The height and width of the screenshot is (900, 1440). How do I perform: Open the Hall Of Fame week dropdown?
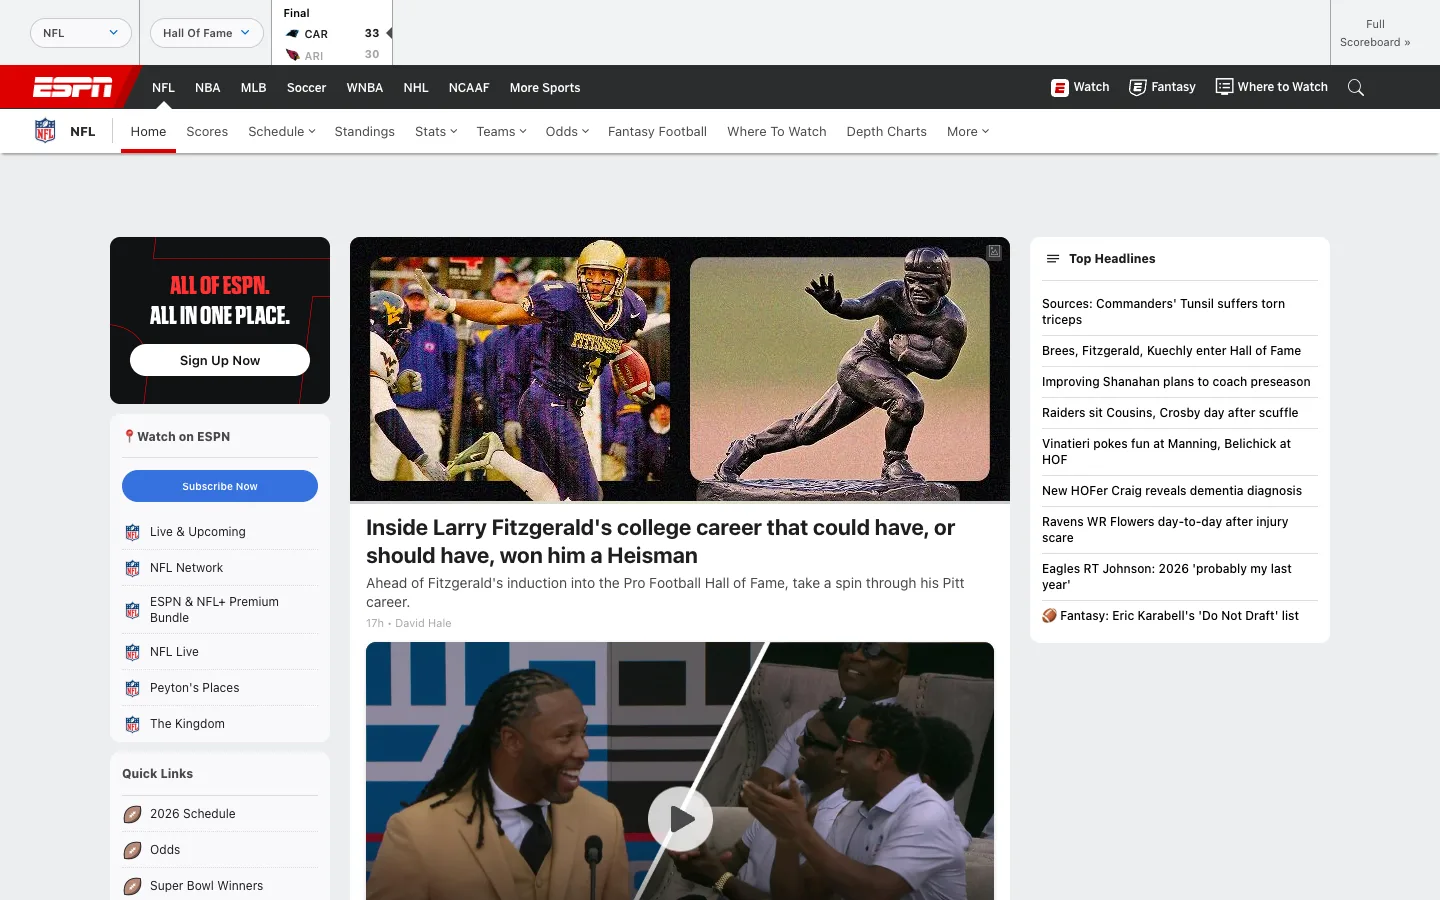coord(207,33)
